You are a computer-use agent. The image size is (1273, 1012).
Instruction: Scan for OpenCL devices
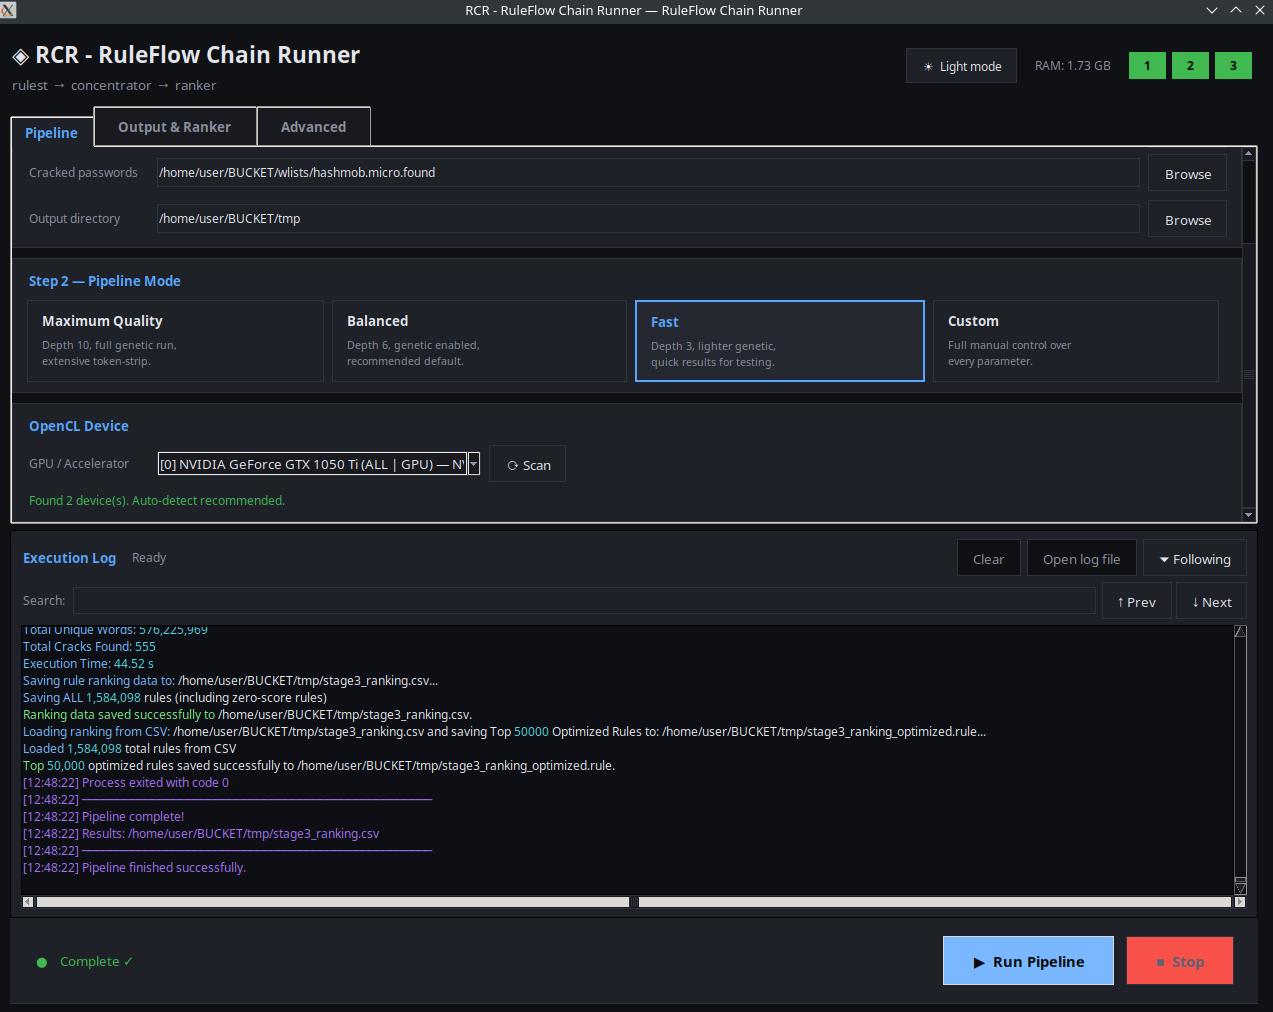pyautogui.click(x=528, y=465)
